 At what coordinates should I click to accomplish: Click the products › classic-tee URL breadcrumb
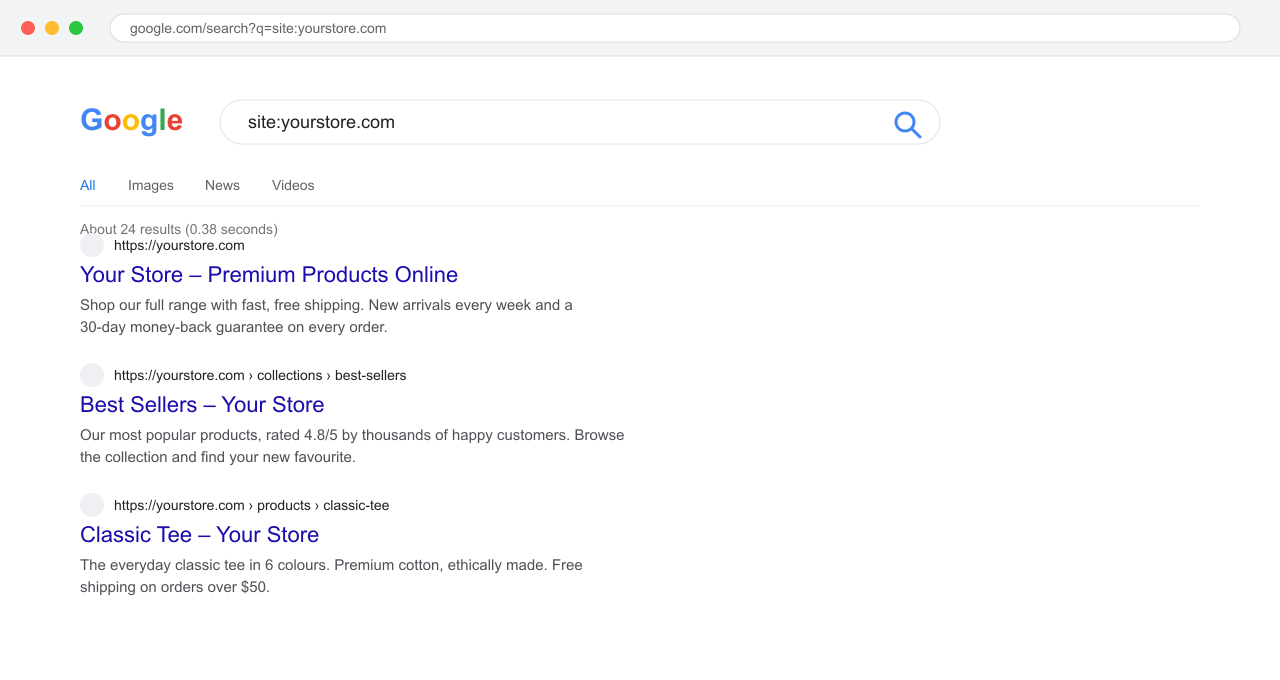(252, 505)
